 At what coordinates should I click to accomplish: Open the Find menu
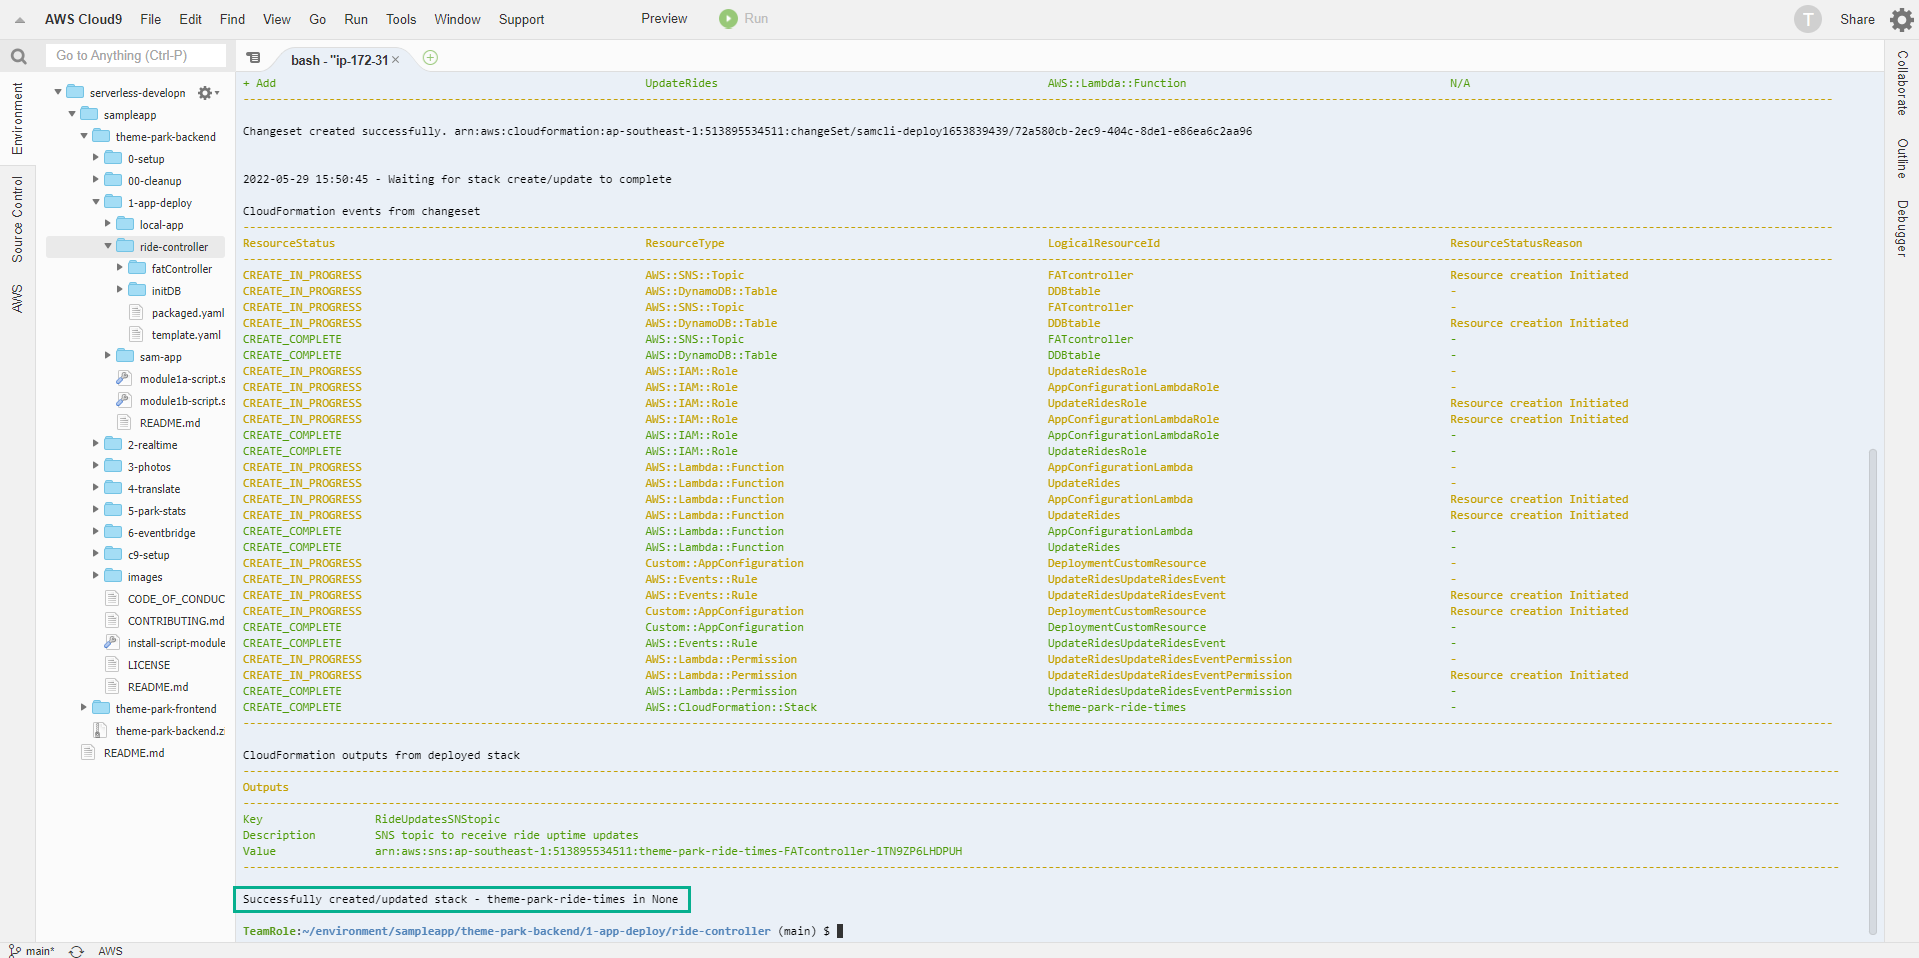pyautogui.click(x=232, y=19)
